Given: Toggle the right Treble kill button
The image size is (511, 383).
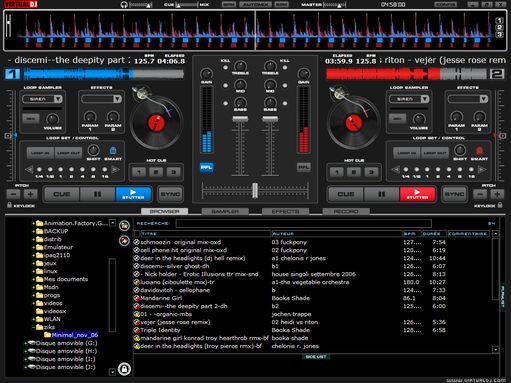Looking at the screenshot, I should click(285, 68).
